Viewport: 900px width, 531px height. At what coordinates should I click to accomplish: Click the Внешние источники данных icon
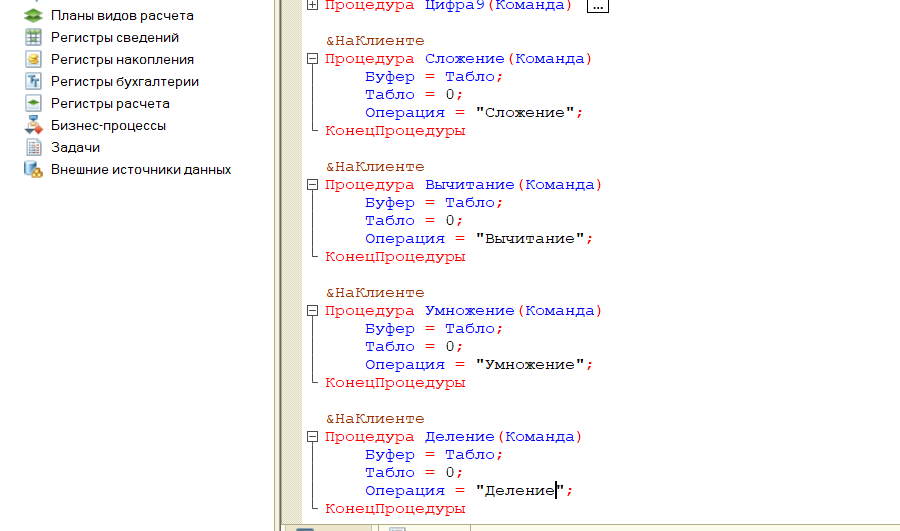33,169
